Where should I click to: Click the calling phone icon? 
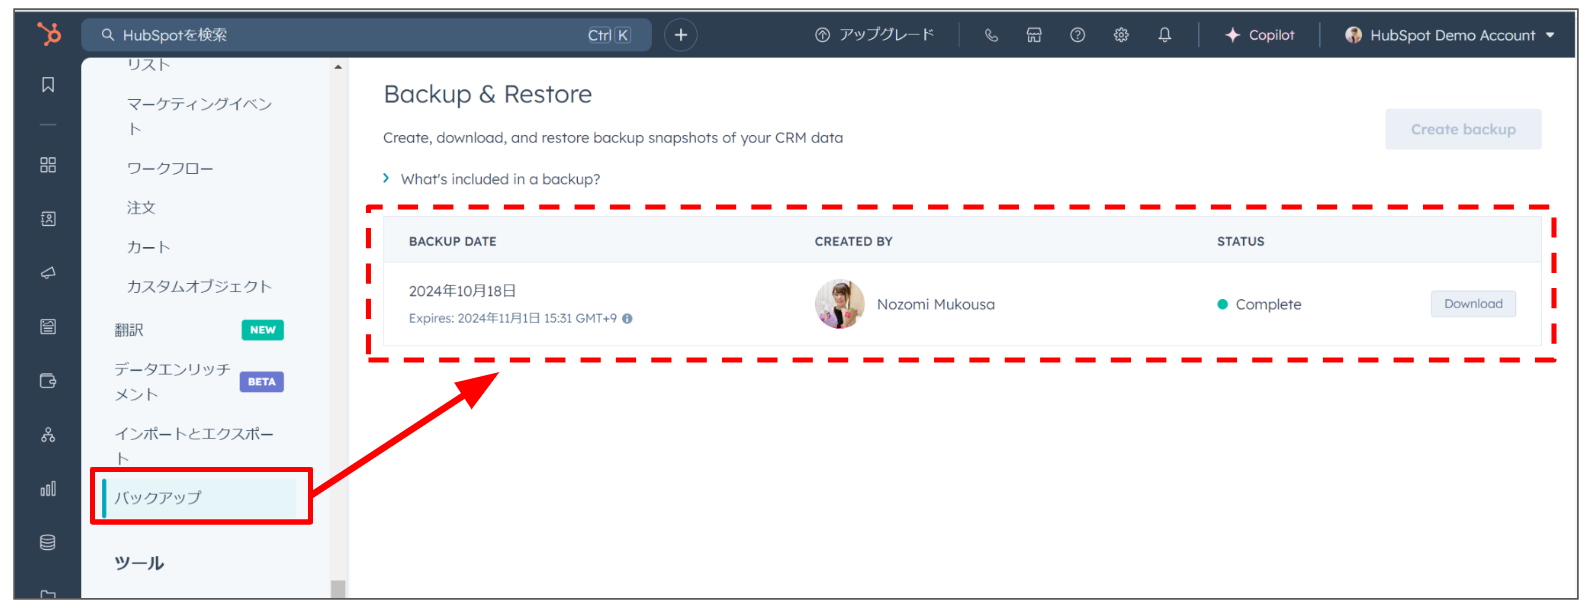[x=991, y=35]
